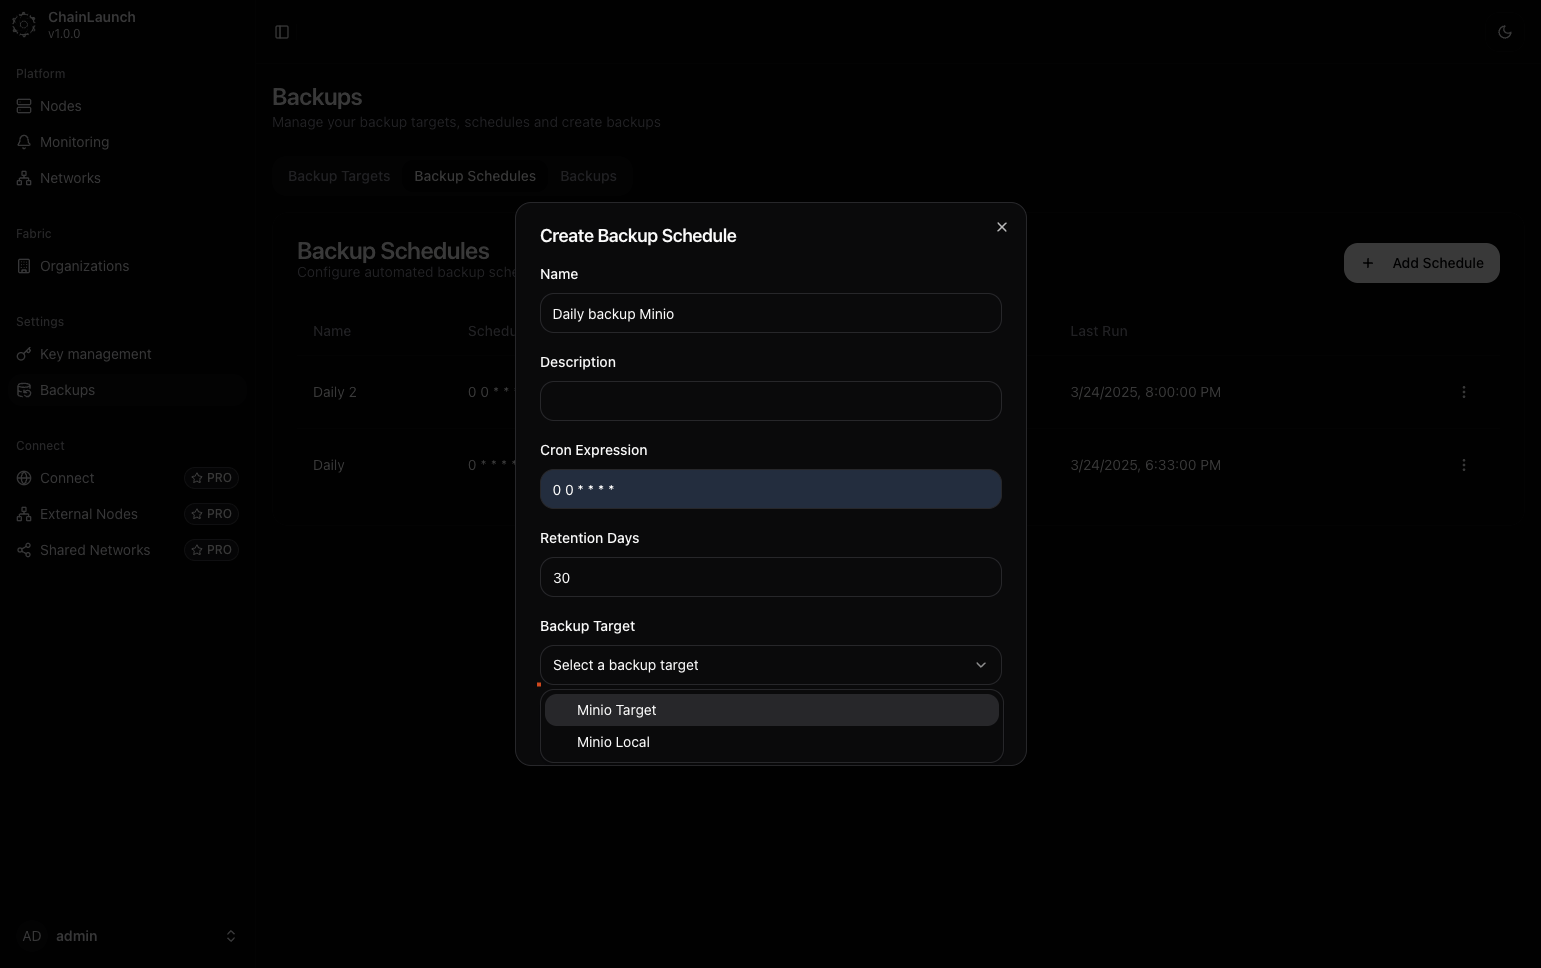Screen dimensions: 1541x968
Task: Switch to the Backup Targets tab
Action: tap(339, 176)
